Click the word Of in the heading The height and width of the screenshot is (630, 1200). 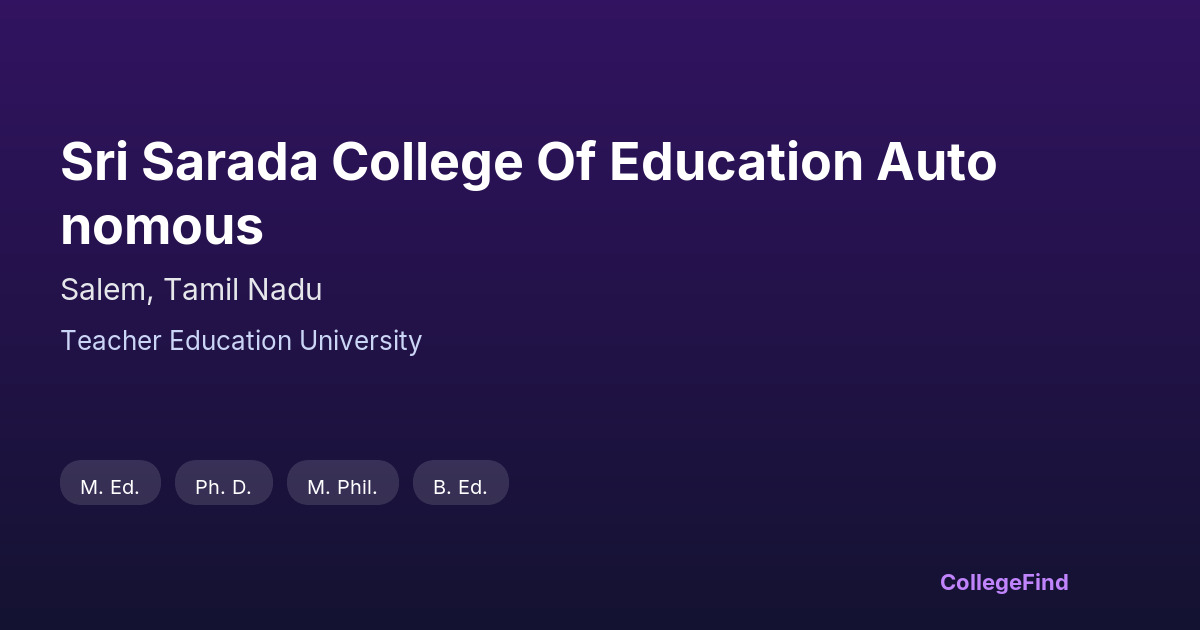[x=565, y=162]
